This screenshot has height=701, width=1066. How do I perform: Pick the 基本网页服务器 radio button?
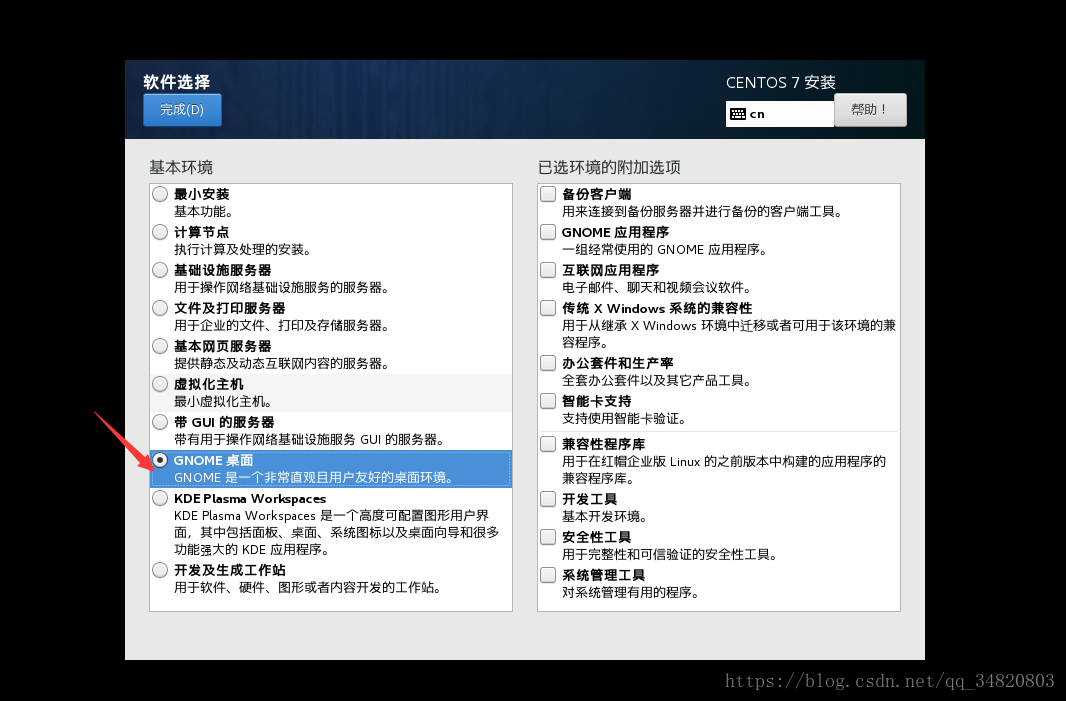coord(160,346)
